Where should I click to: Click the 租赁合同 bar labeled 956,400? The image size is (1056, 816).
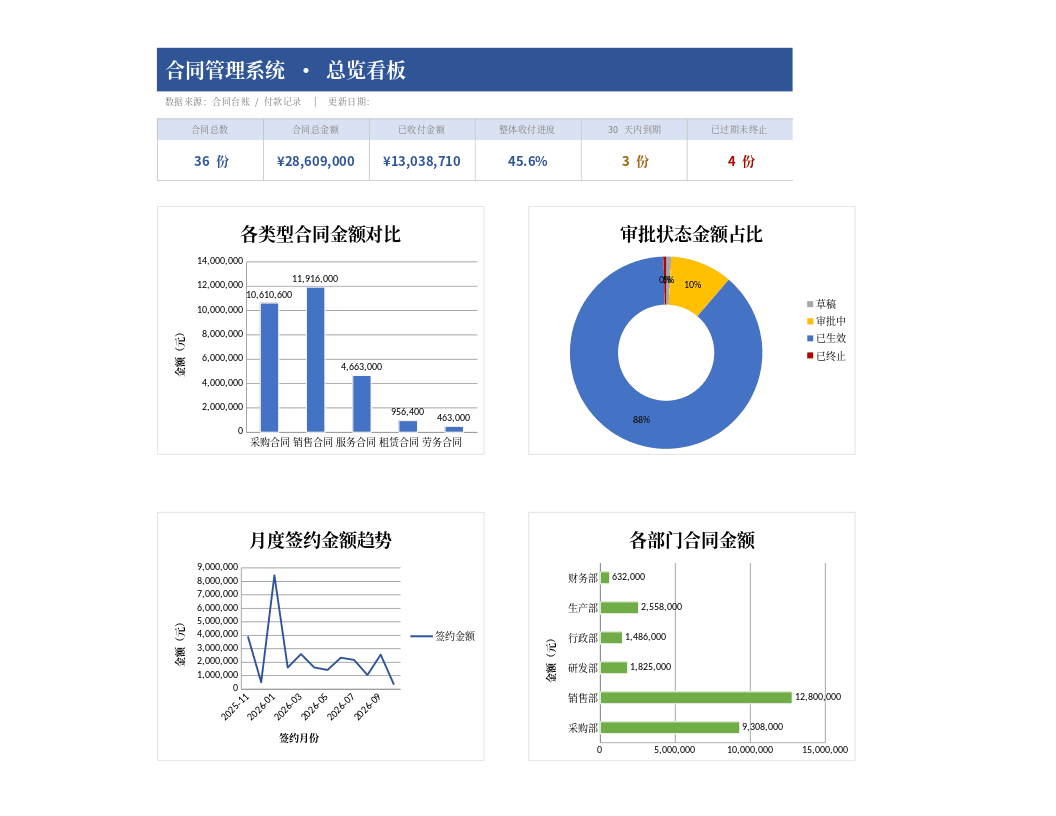407,426
